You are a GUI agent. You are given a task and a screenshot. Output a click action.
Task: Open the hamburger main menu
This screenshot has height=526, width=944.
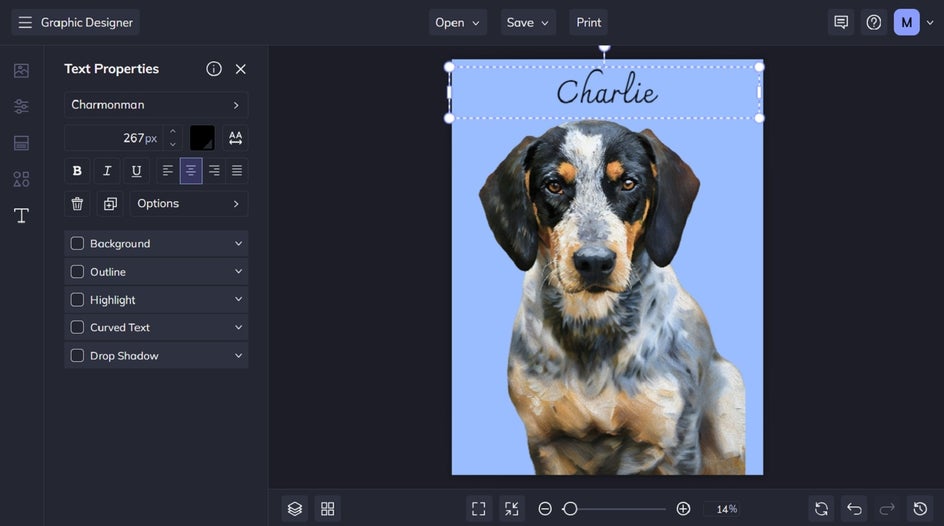[25, 22]
